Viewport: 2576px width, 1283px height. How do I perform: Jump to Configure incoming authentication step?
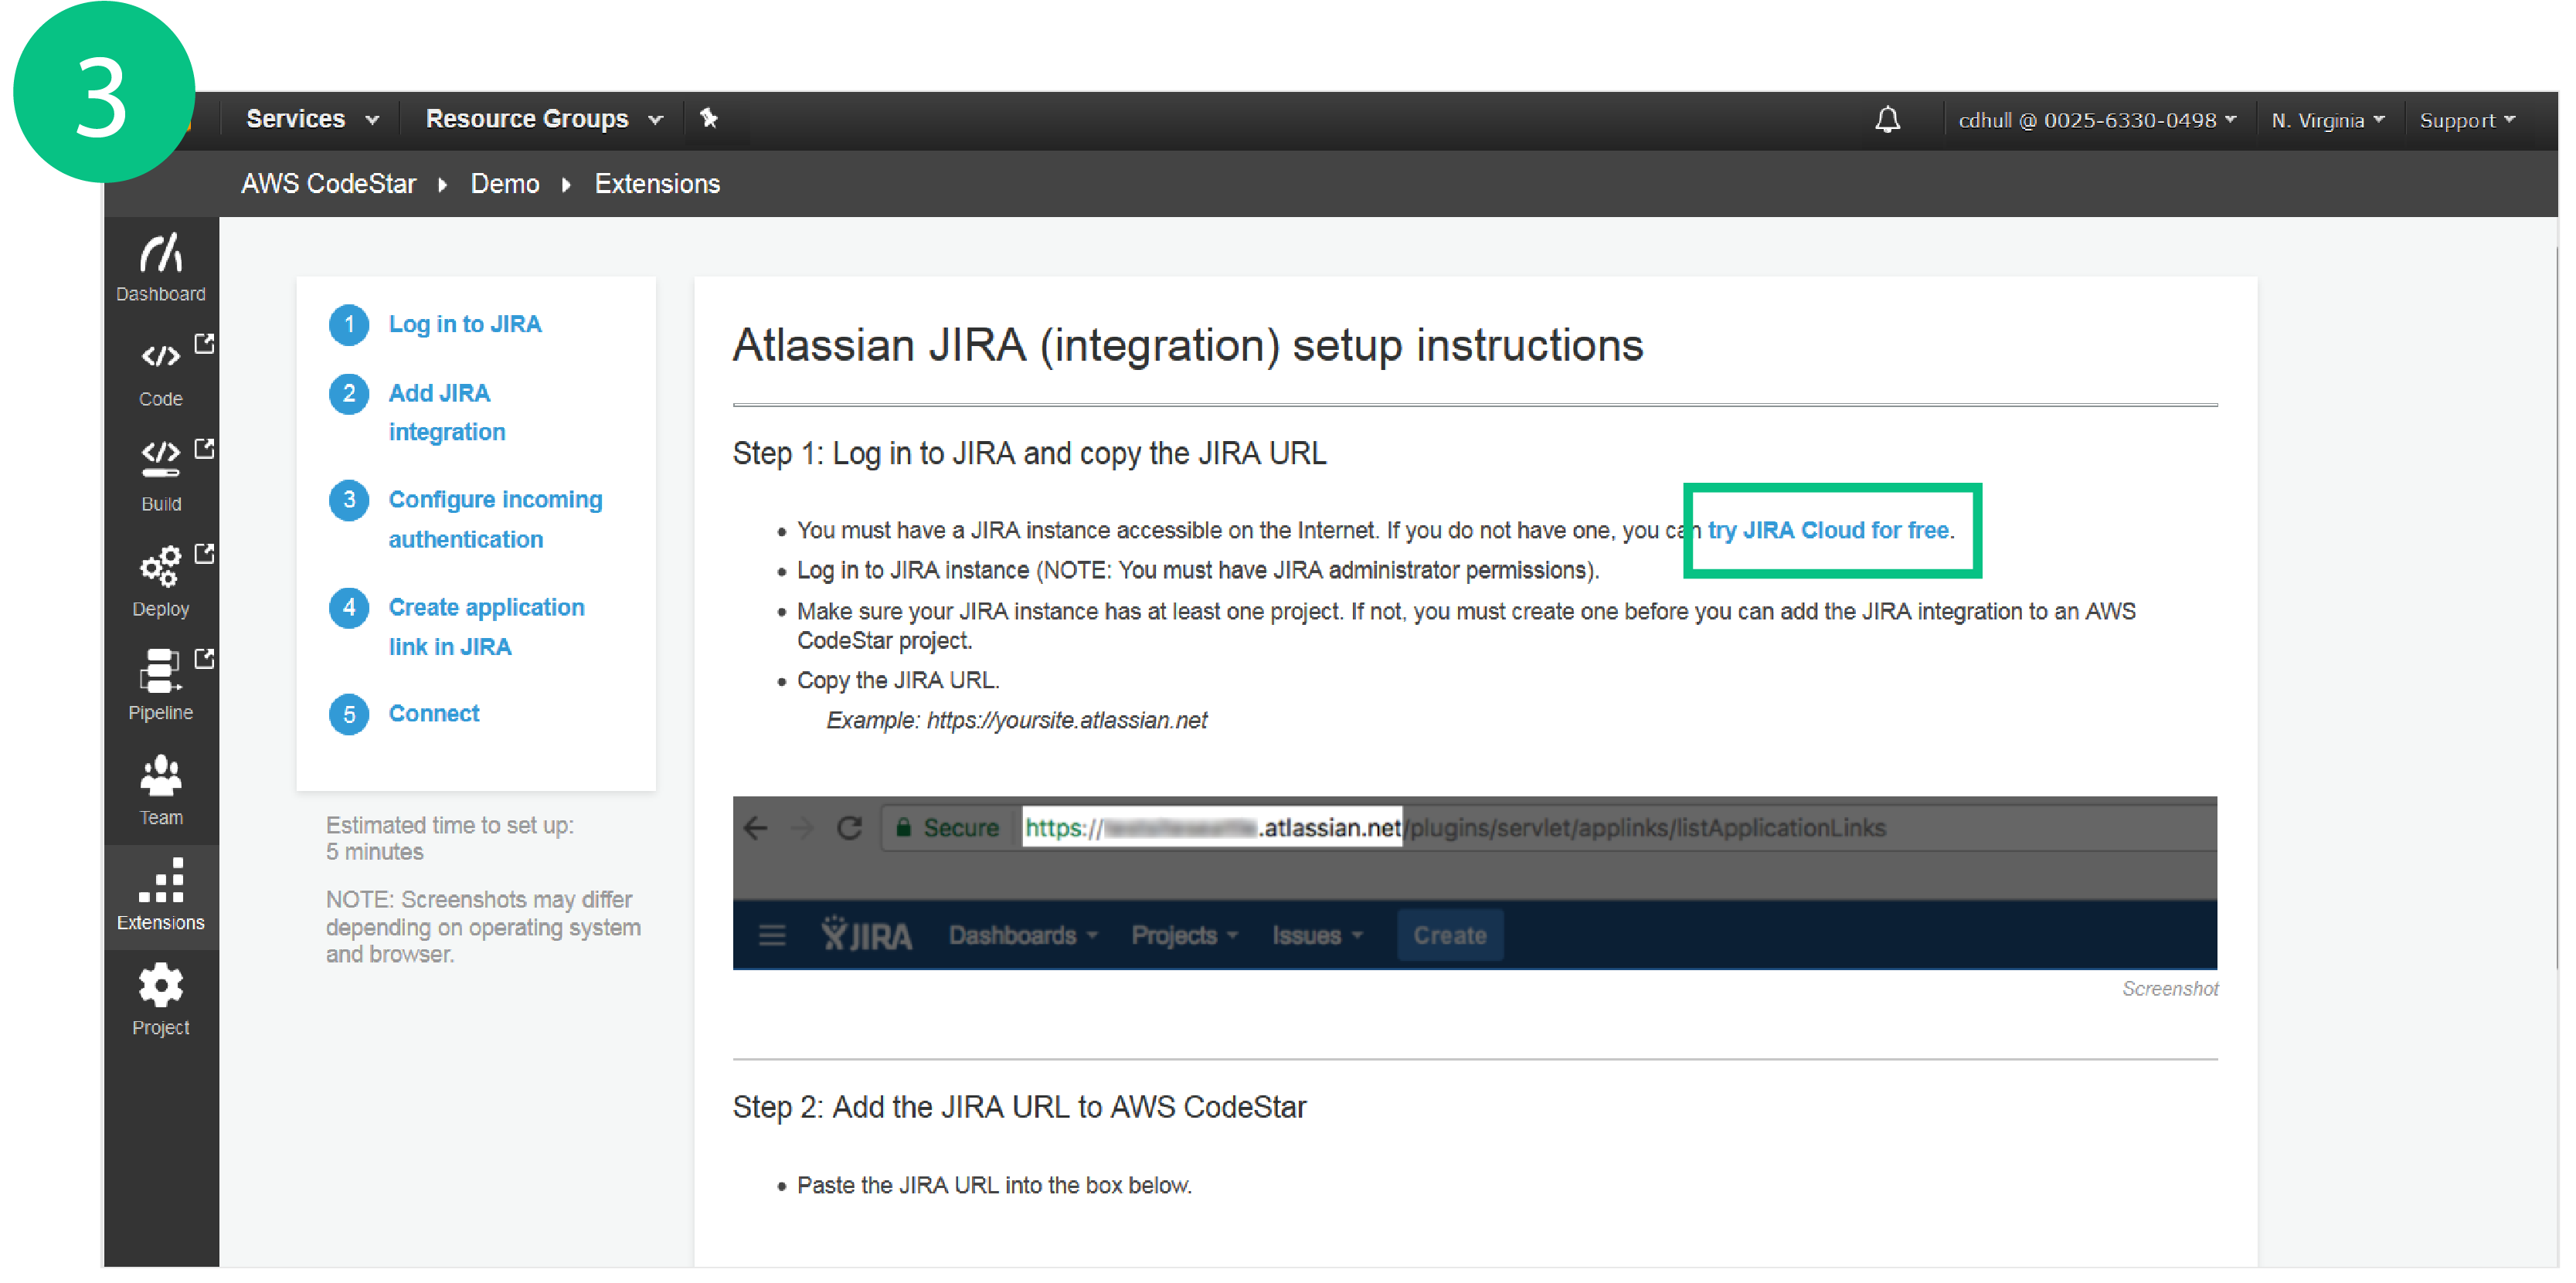pyautogui.click(x=495, y=520)
